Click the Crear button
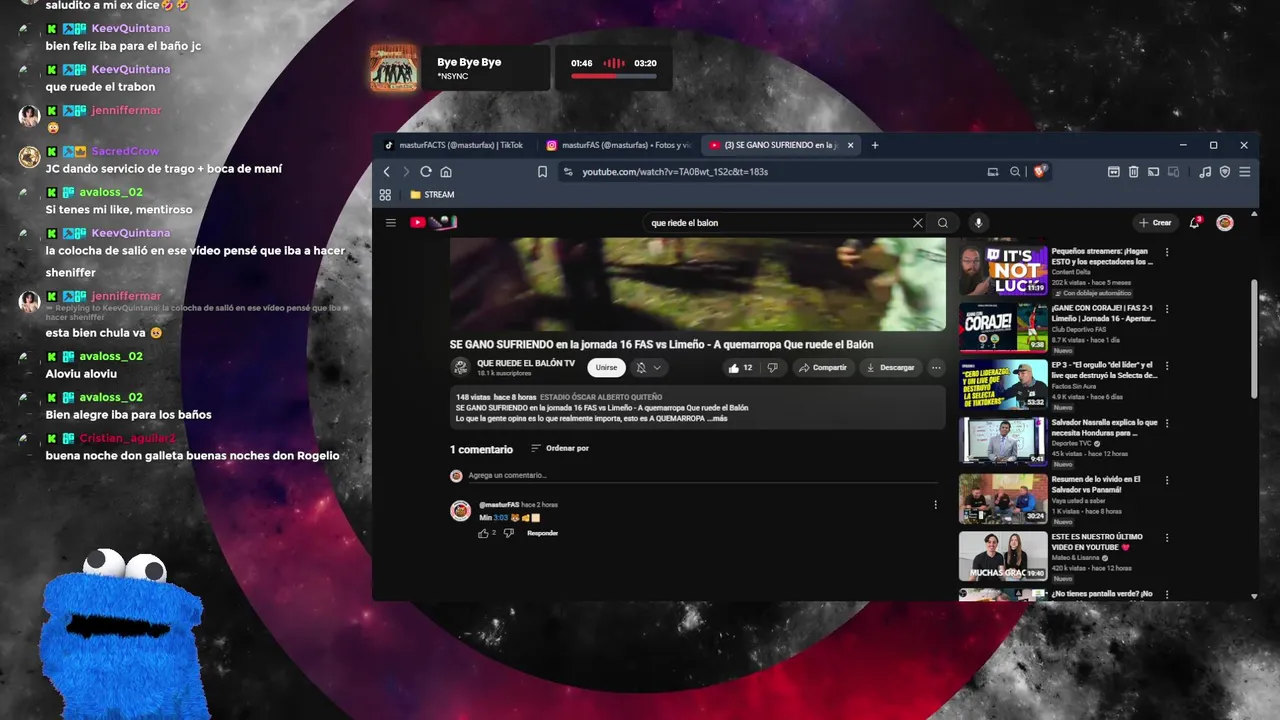Image resolution: width=1280 pixels, height=720 pixels. click(1154, 223)
